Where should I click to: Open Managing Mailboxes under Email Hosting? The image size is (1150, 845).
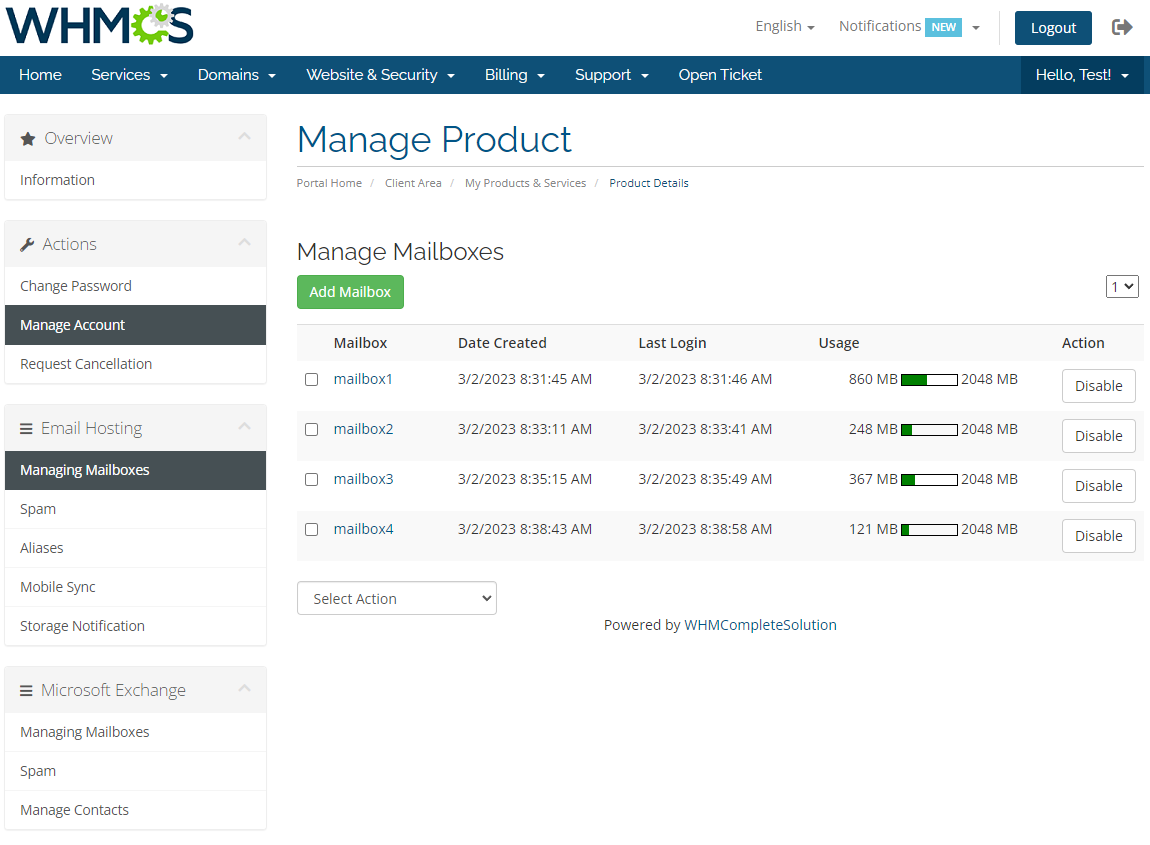point(136,470)
